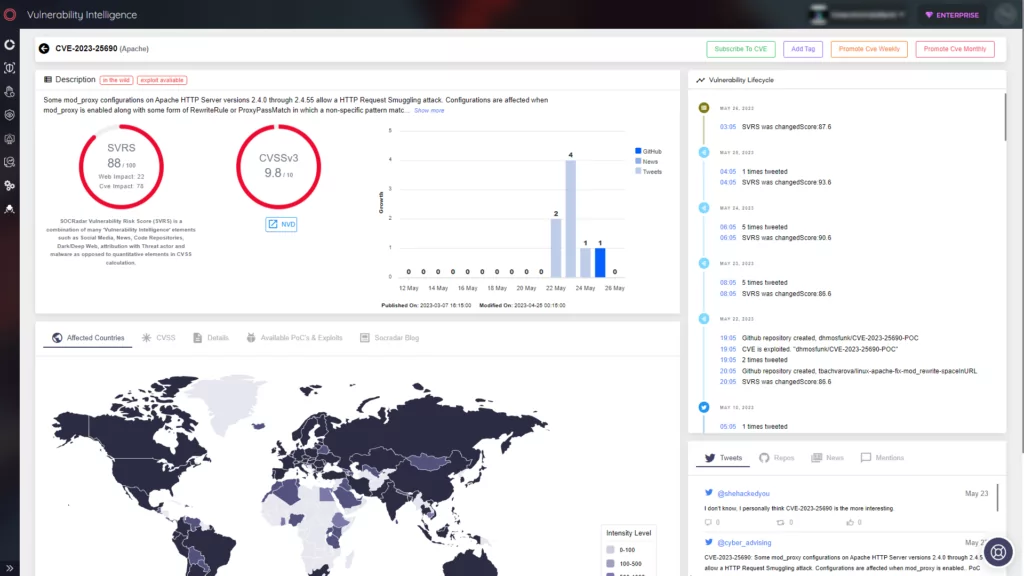Open the user account dropdown

pyautogui.click(x=859, y=14)
